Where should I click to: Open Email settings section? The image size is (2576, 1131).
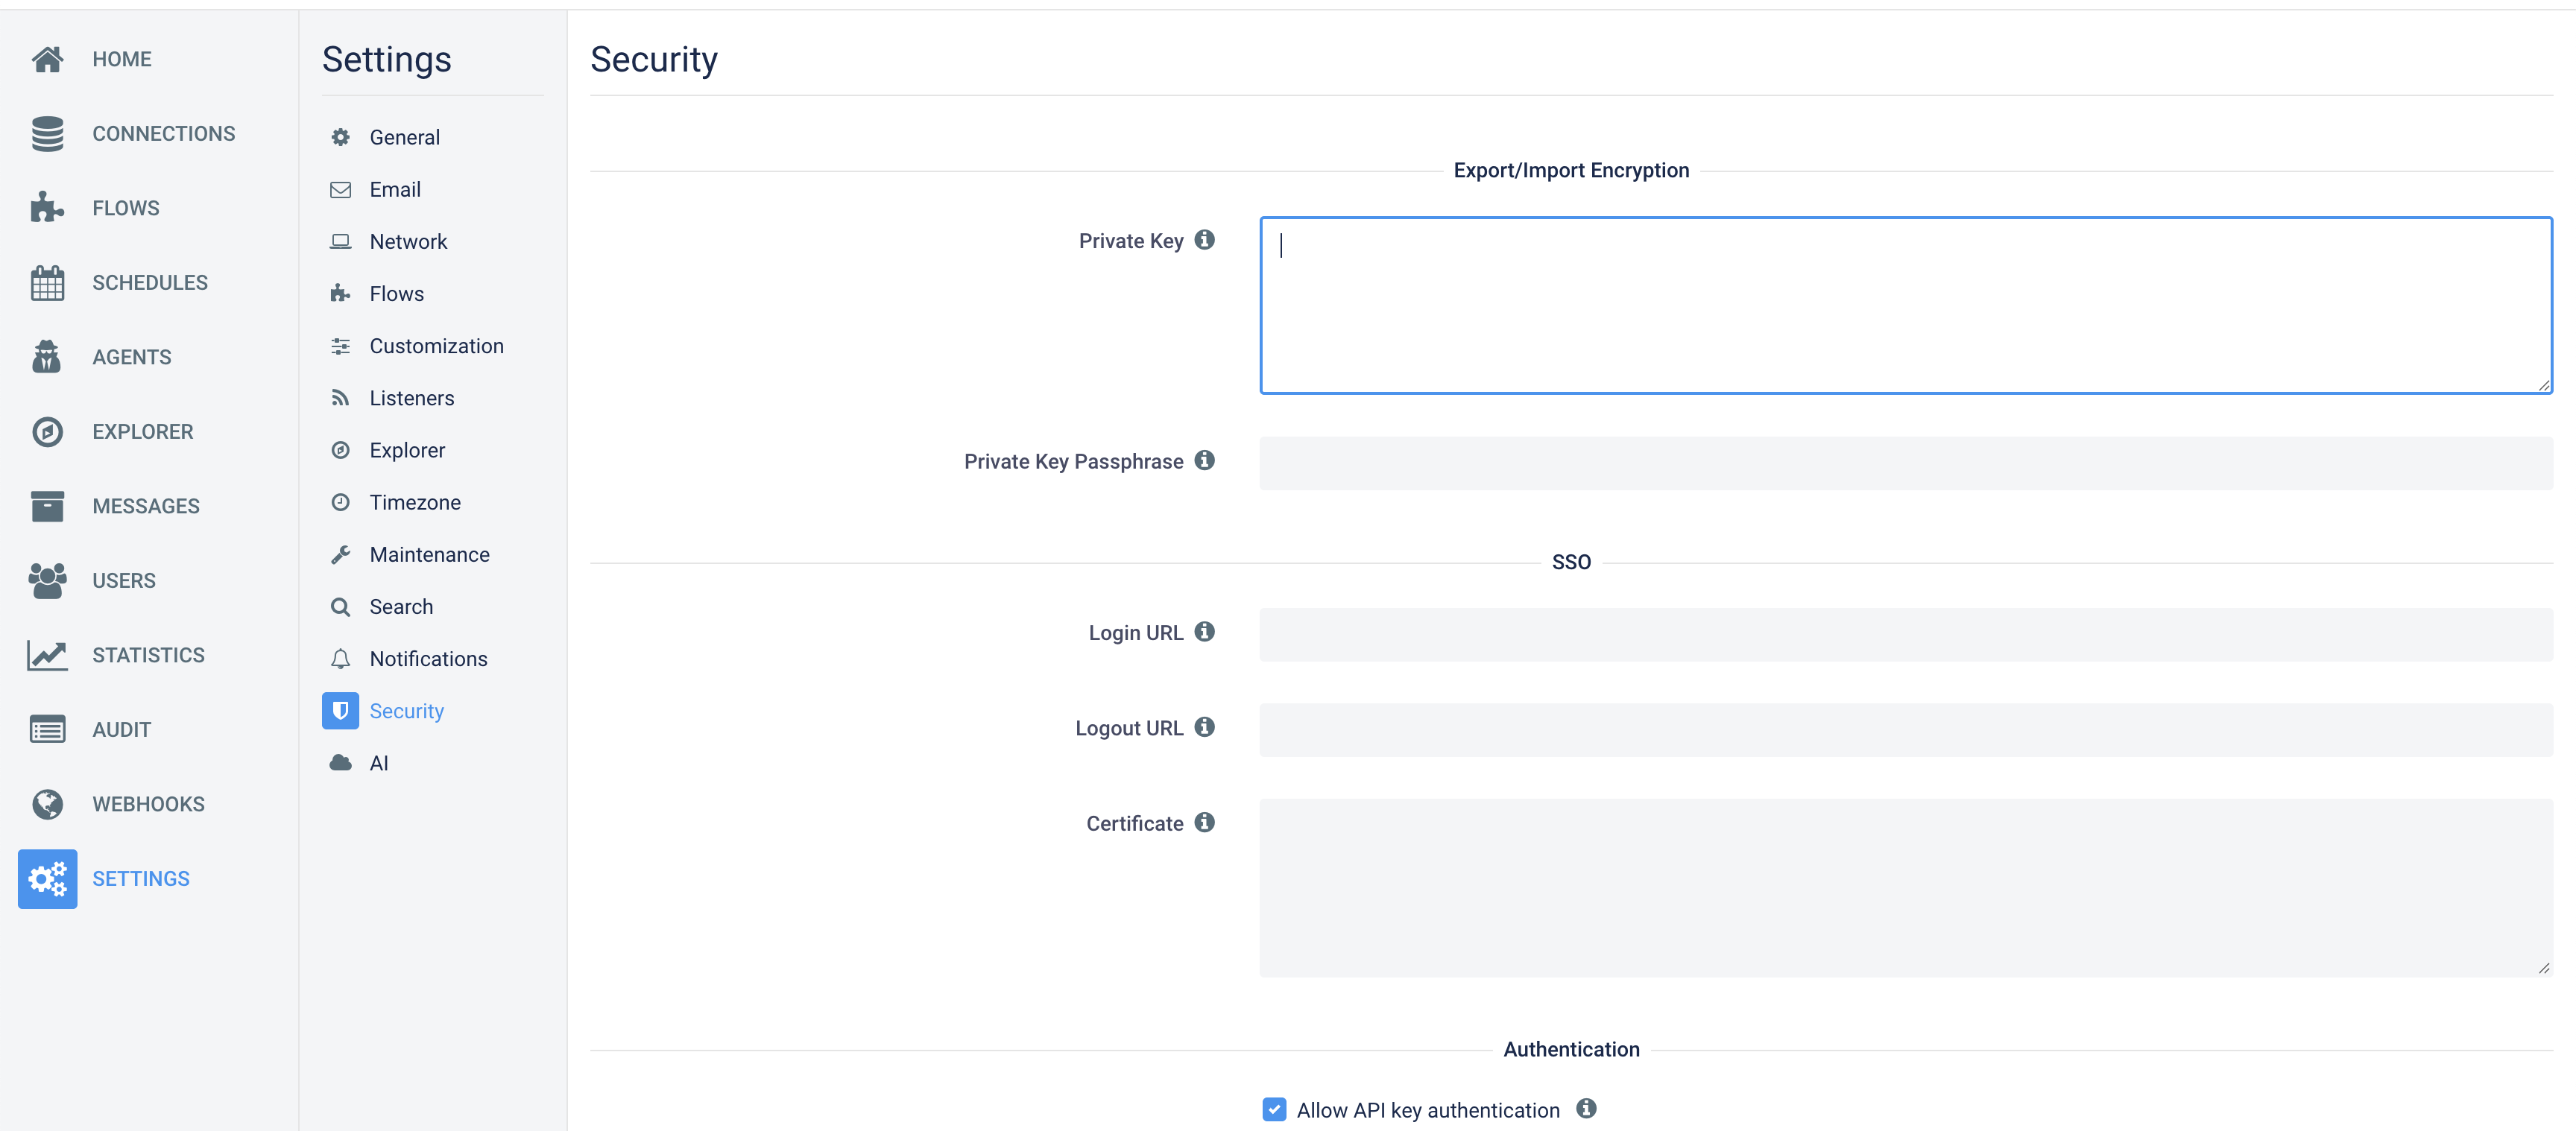tap(395, 189)
